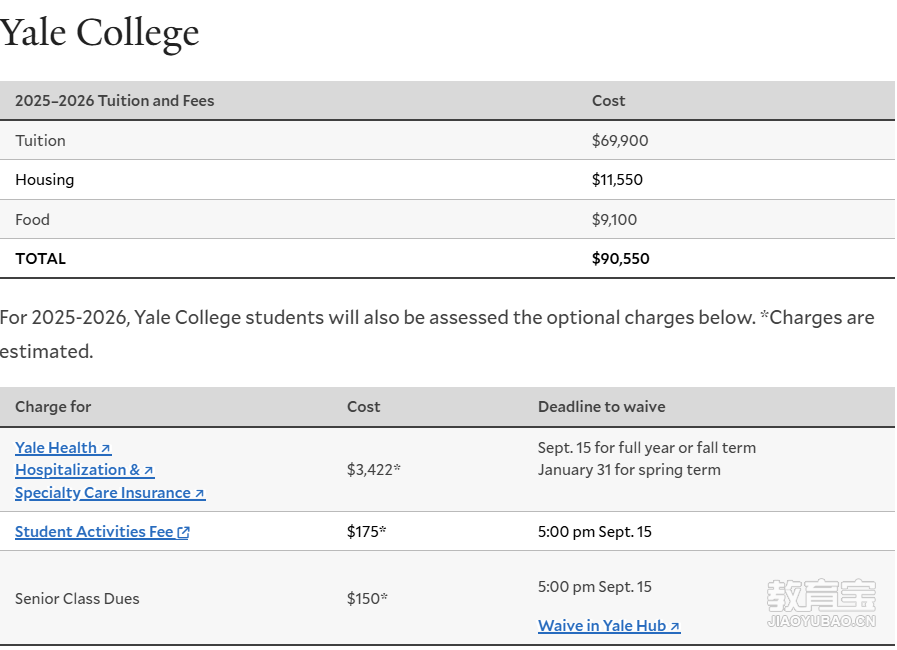Image resolution: width=897 pixels, height=650 pixels.
Task: Select the Tuition amount $69,900
Action: pos(620,141)
